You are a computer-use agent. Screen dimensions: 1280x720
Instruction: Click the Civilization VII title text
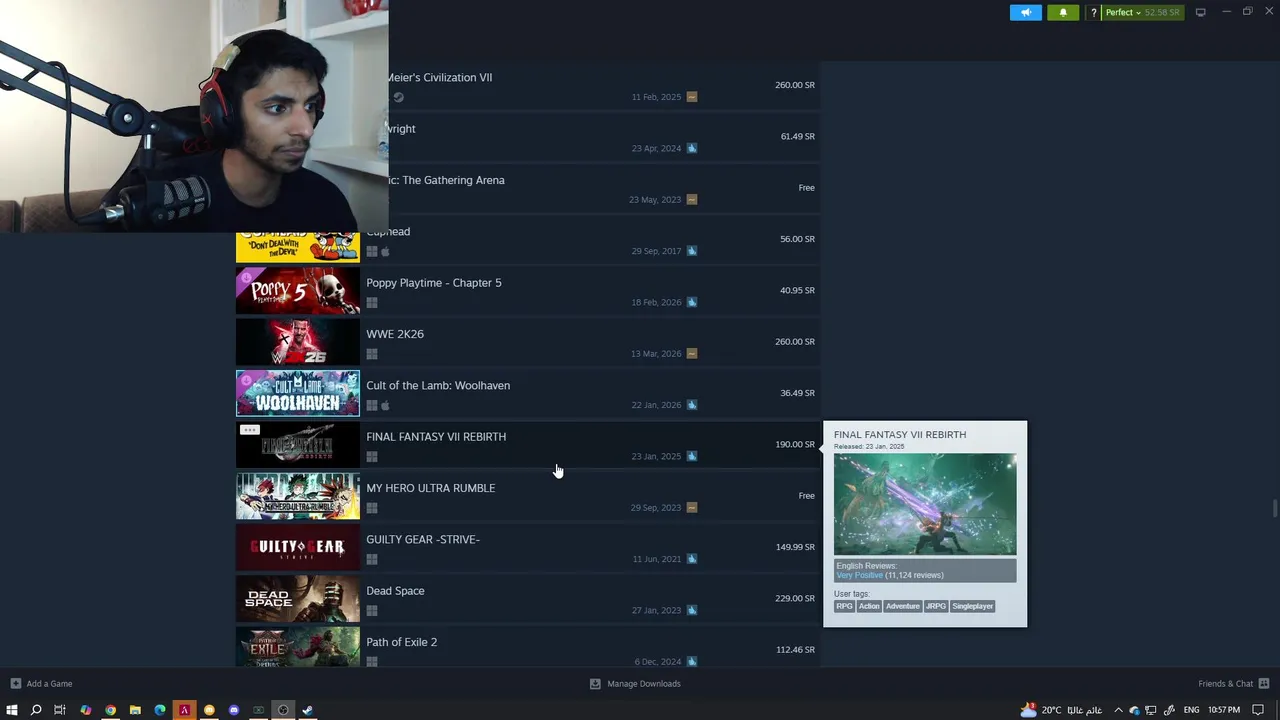tap(440, 77)
